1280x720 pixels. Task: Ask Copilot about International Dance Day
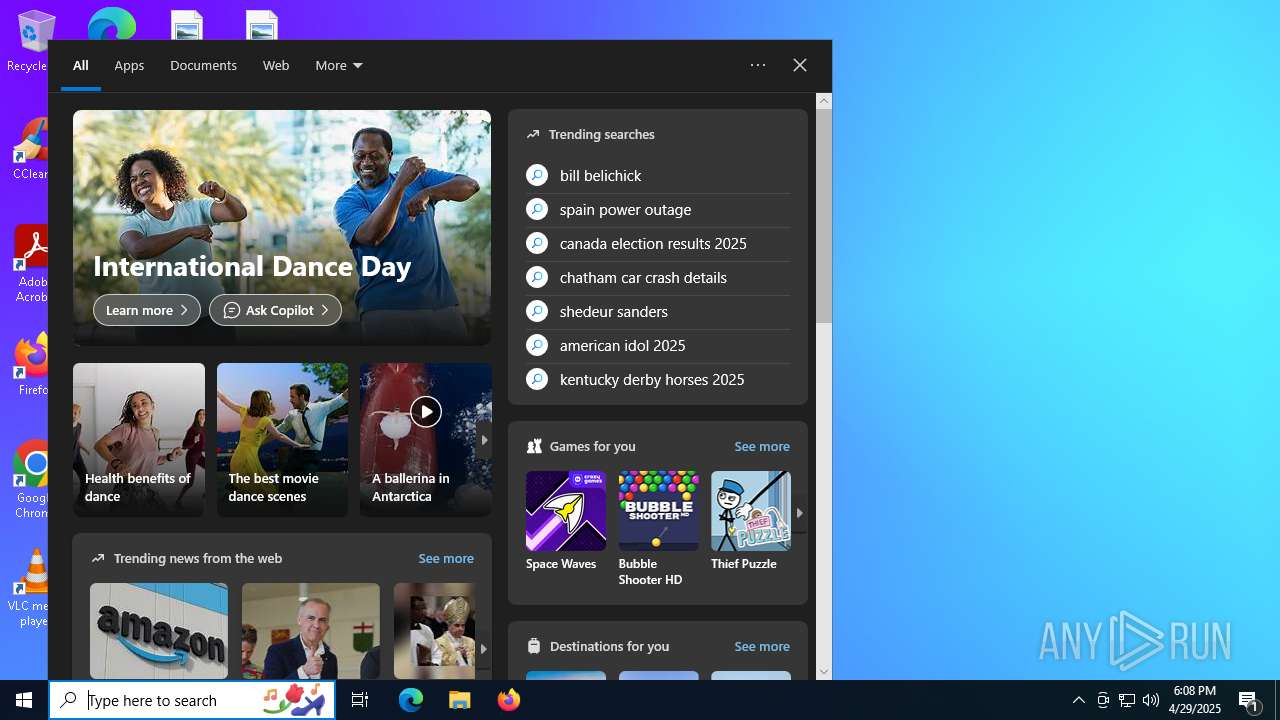(x=275, y=310)
